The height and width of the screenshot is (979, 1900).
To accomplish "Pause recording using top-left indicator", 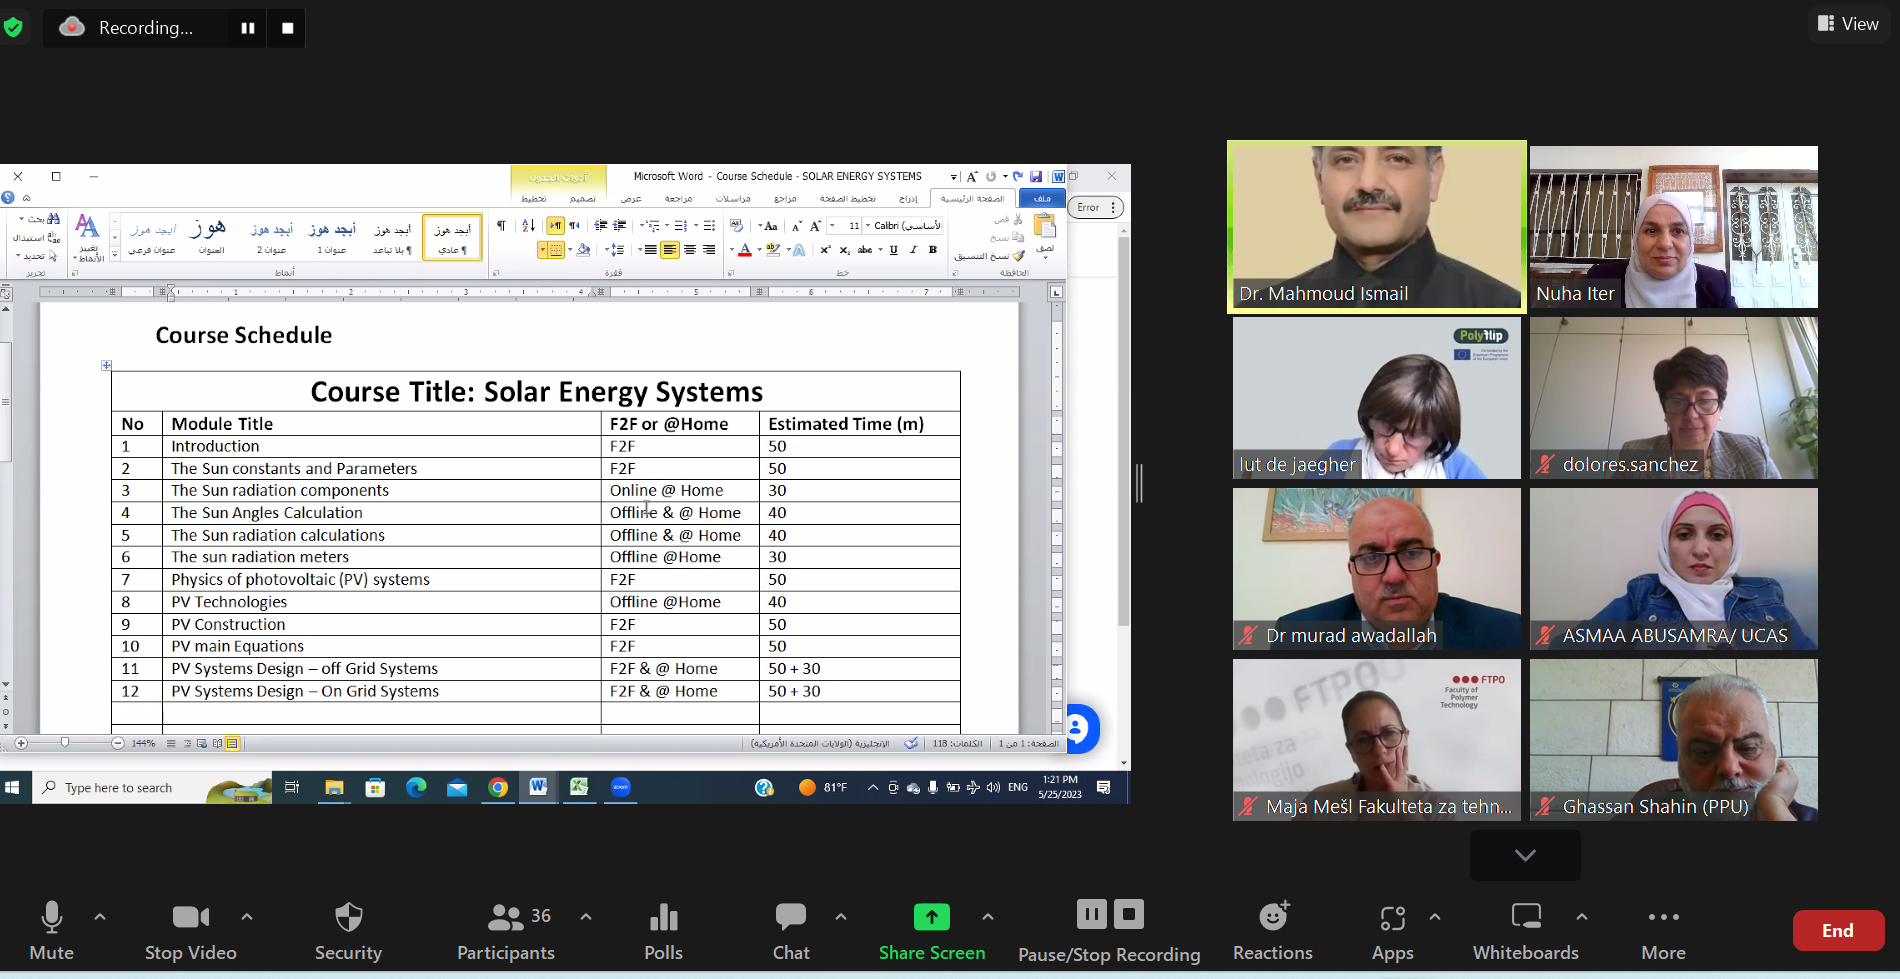I will pos(248,28).
